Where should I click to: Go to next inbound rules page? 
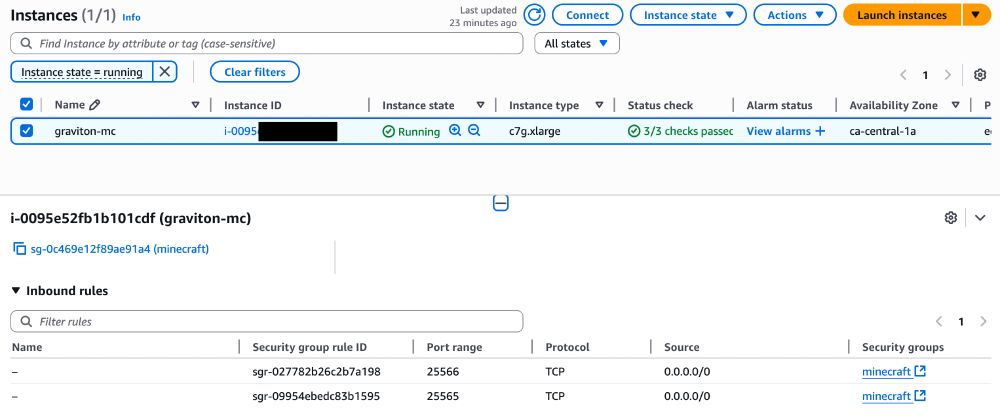[983, 321]
